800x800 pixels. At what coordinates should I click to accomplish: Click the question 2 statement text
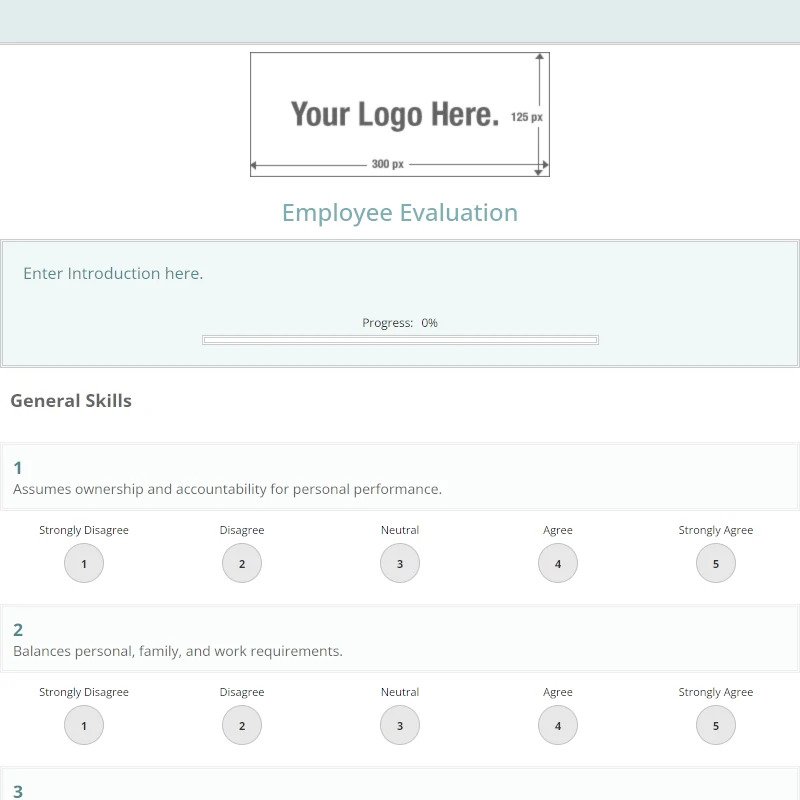[178, 651]
